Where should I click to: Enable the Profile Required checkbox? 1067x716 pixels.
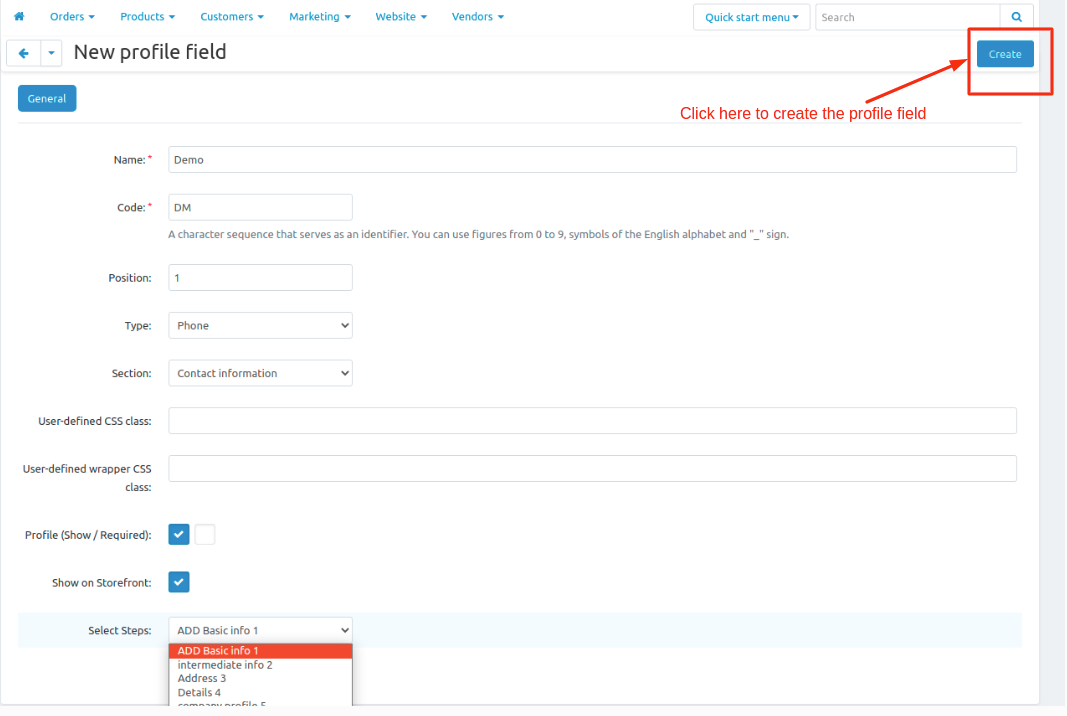(205, 535)
